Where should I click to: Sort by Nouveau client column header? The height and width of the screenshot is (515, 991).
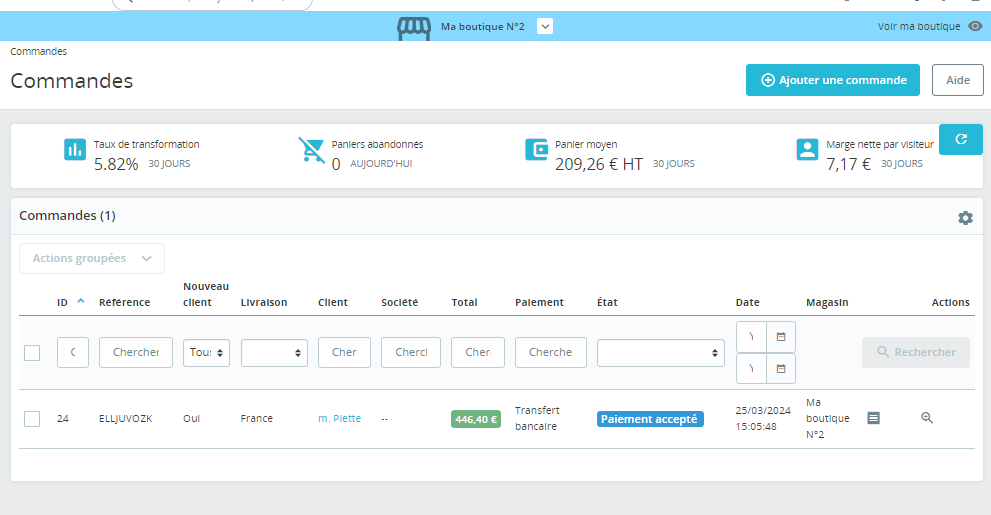click(x=206, y=294)
